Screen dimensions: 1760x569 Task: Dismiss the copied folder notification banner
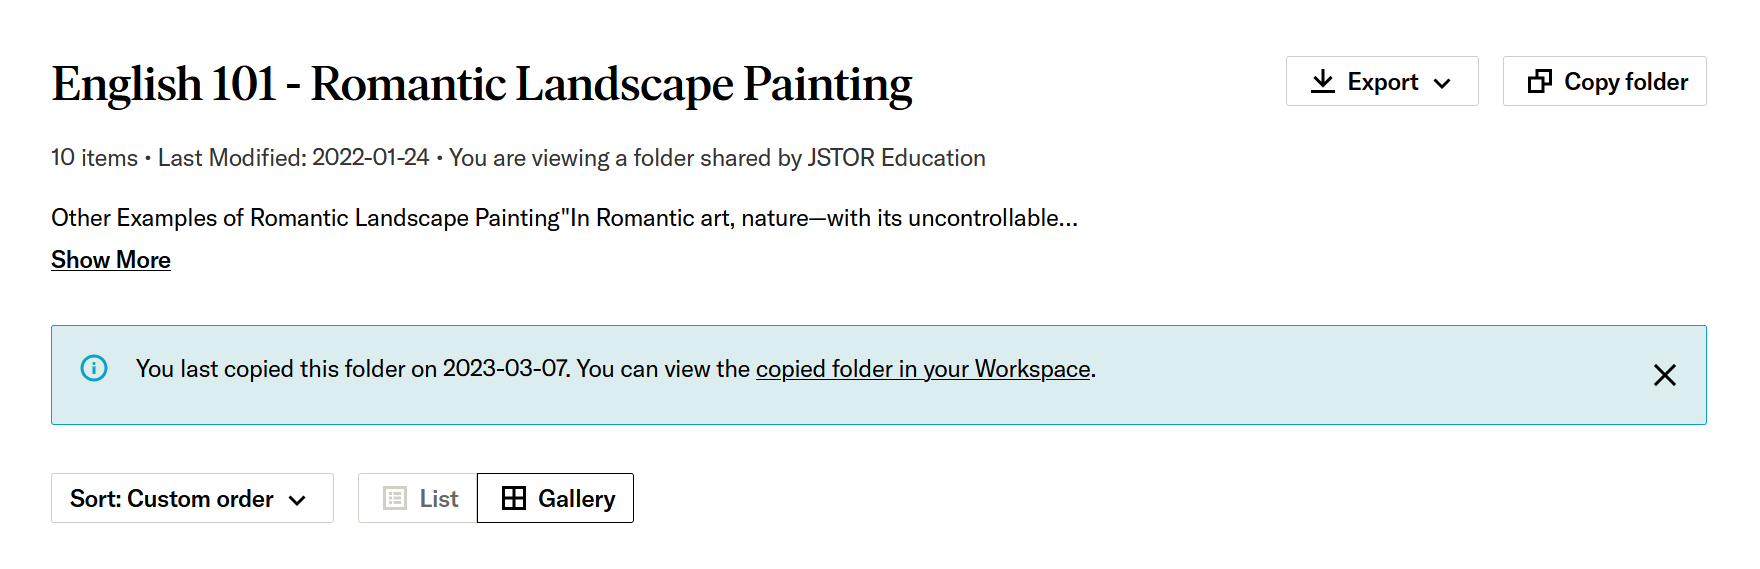click(1664, 375)
